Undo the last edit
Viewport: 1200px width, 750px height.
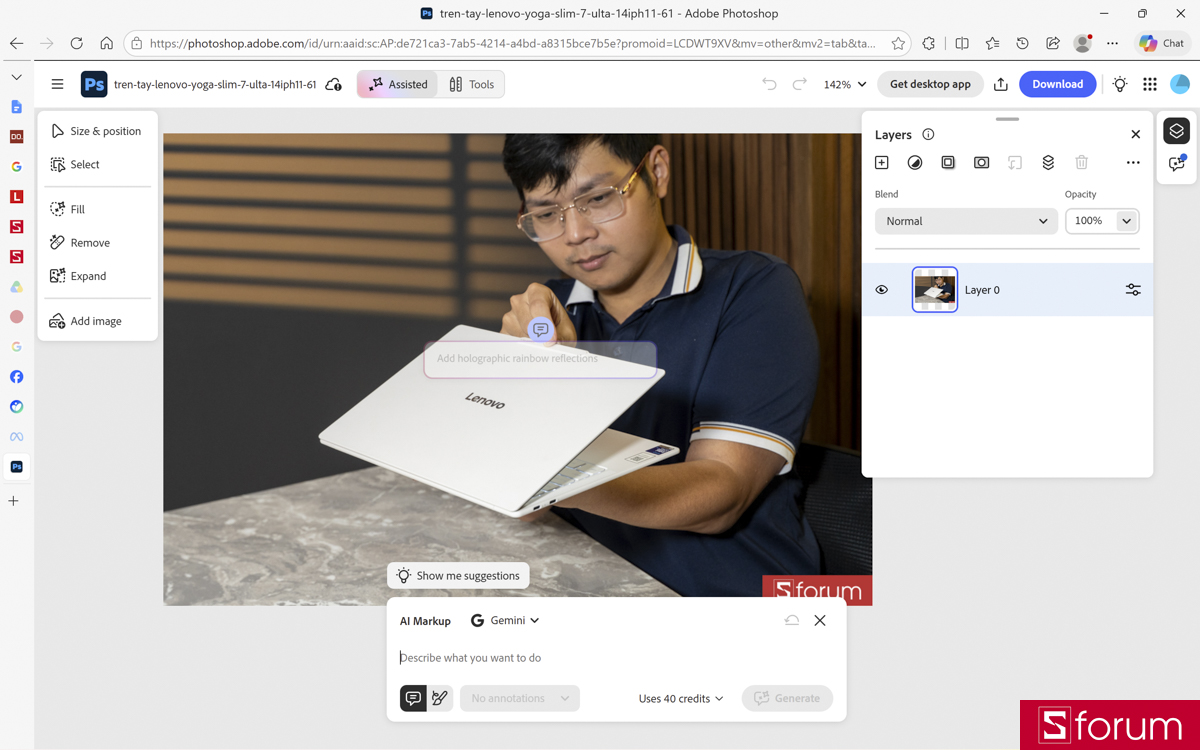tap(769, 84)
